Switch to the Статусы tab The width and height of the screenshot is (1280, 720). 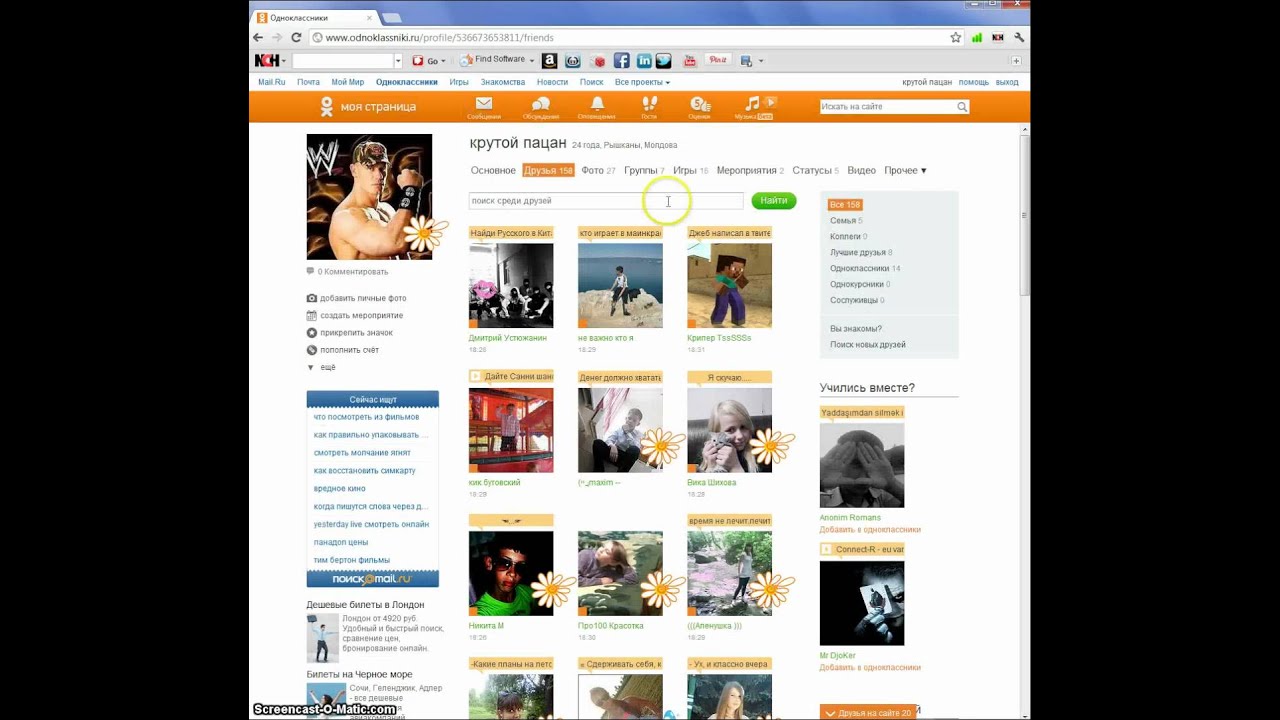point(815,171)
